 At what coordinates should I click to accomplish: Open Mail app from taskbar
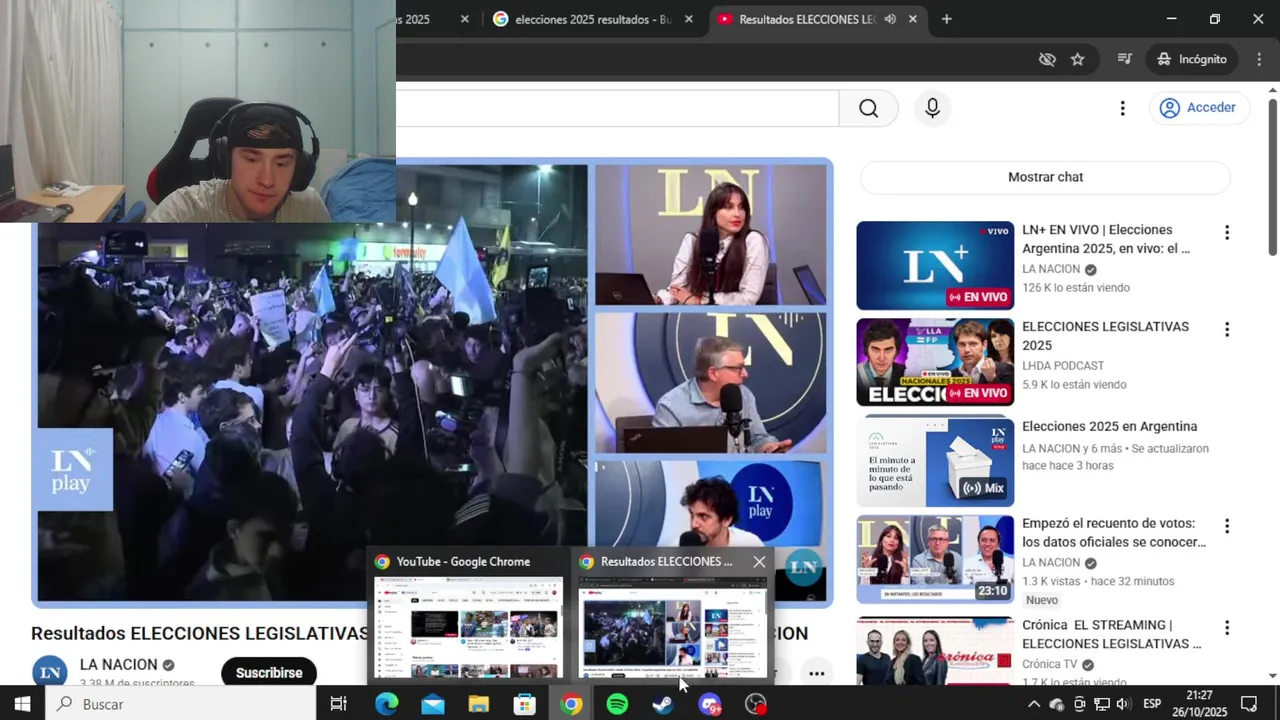click(432, 704)
